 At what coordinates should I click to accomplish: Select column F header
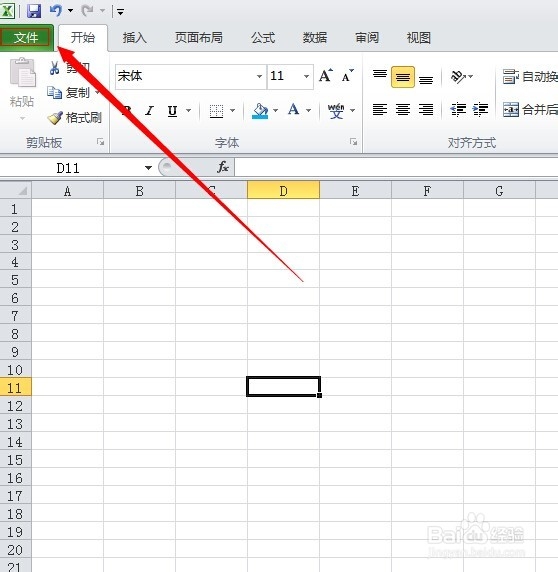click(427, 190)
